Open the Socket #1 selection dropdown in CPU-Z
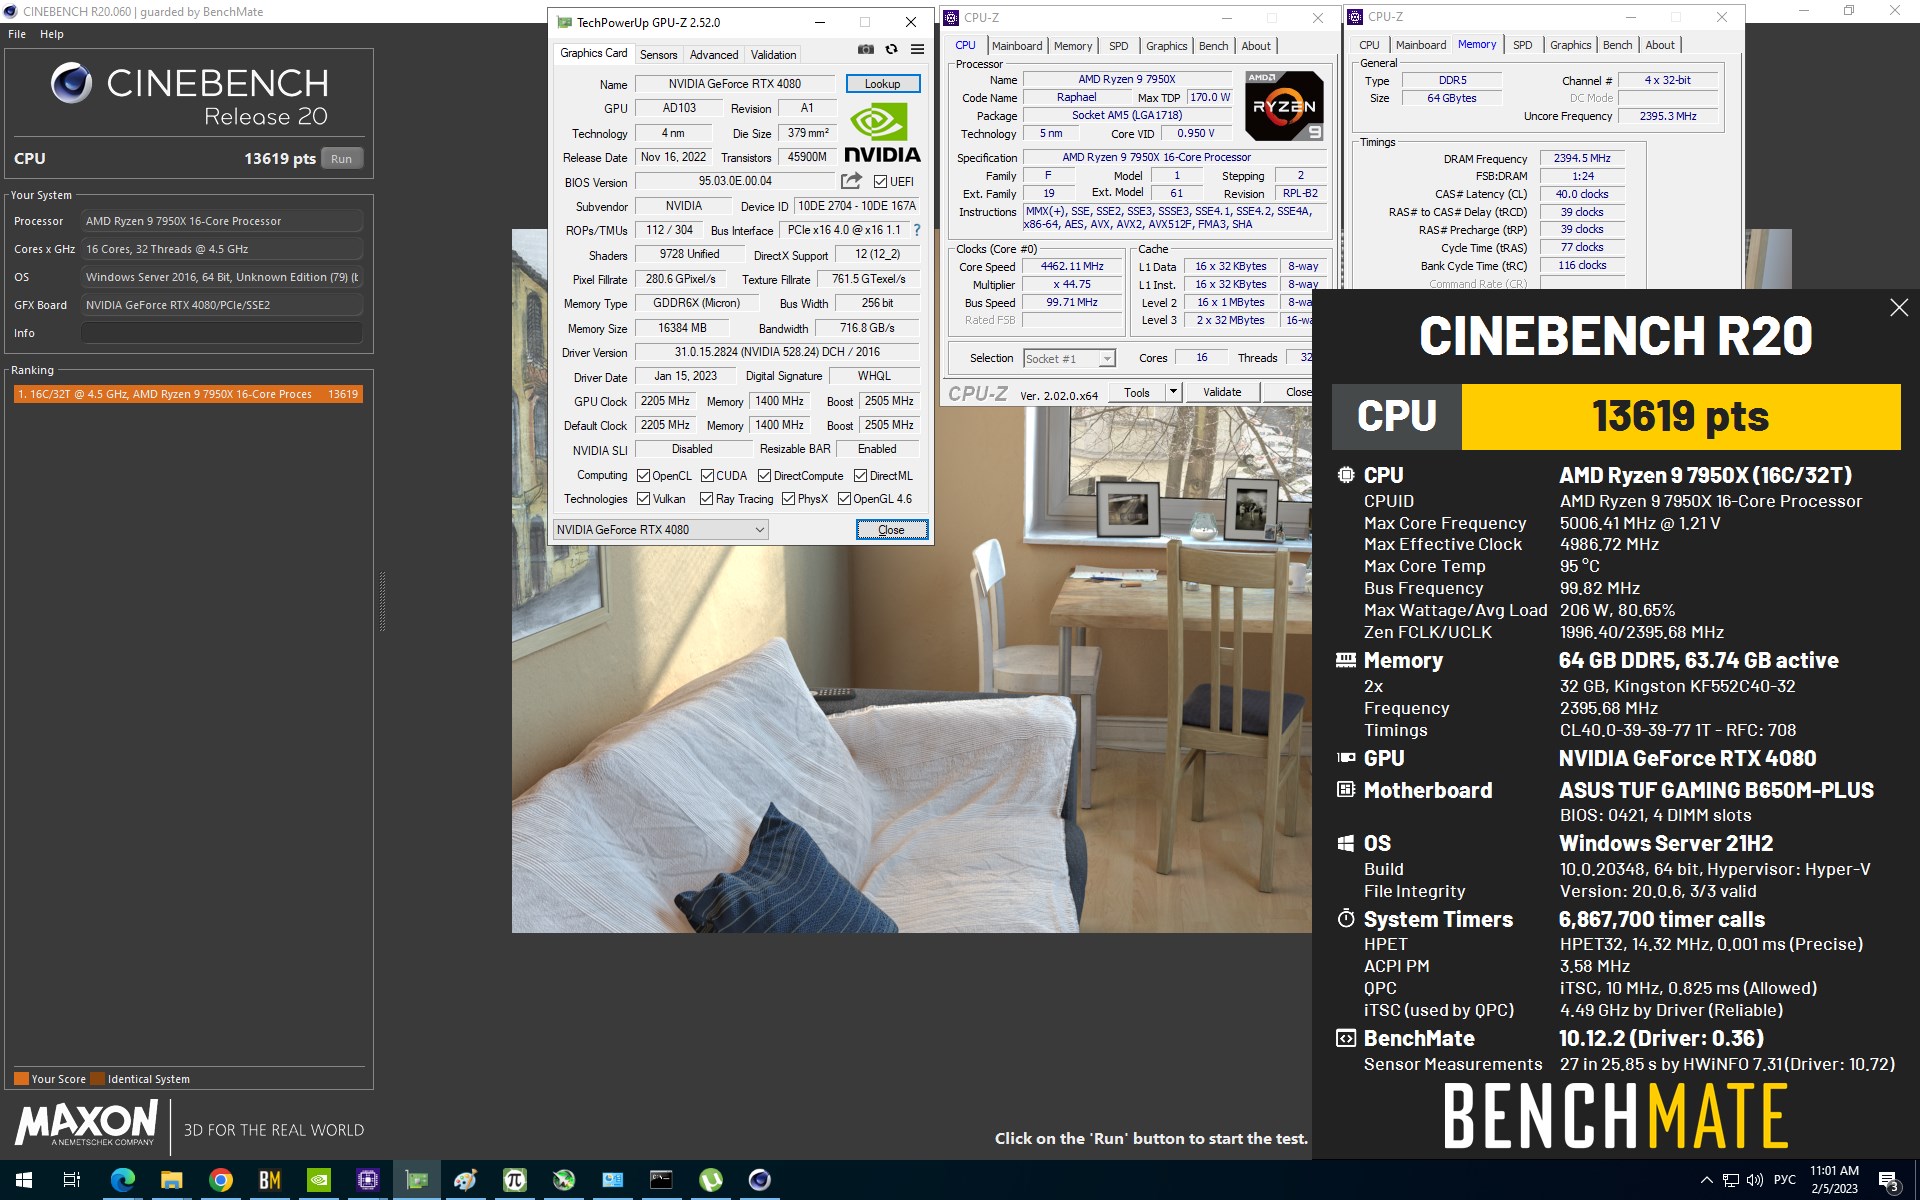This screenshot has width=1920, height=1200. pos(1069,358)
